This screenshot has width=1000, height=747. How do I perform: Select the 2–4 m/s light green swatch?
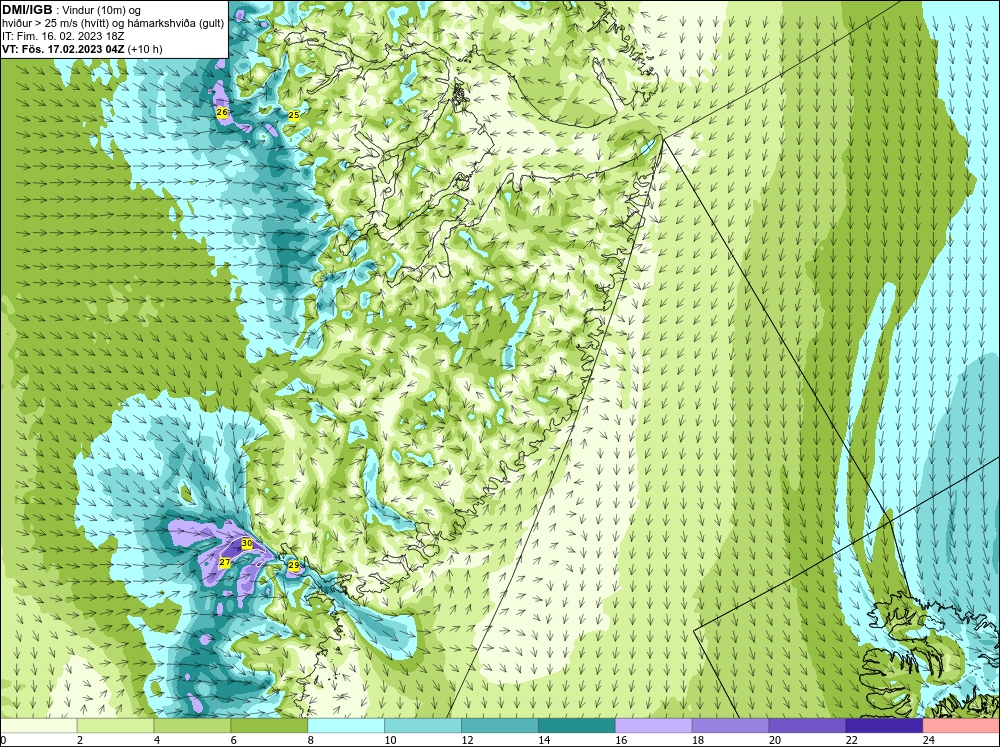(115, 726)
